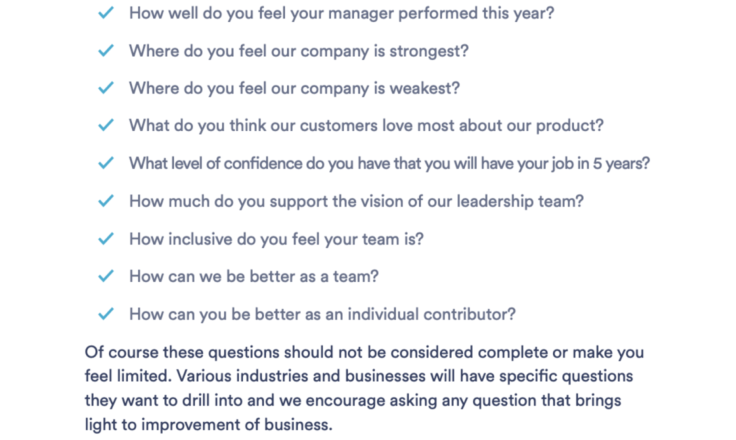Click checkmark beside job in 5 years question
Screen dimensions: 736x440
(x=106, y=163)
